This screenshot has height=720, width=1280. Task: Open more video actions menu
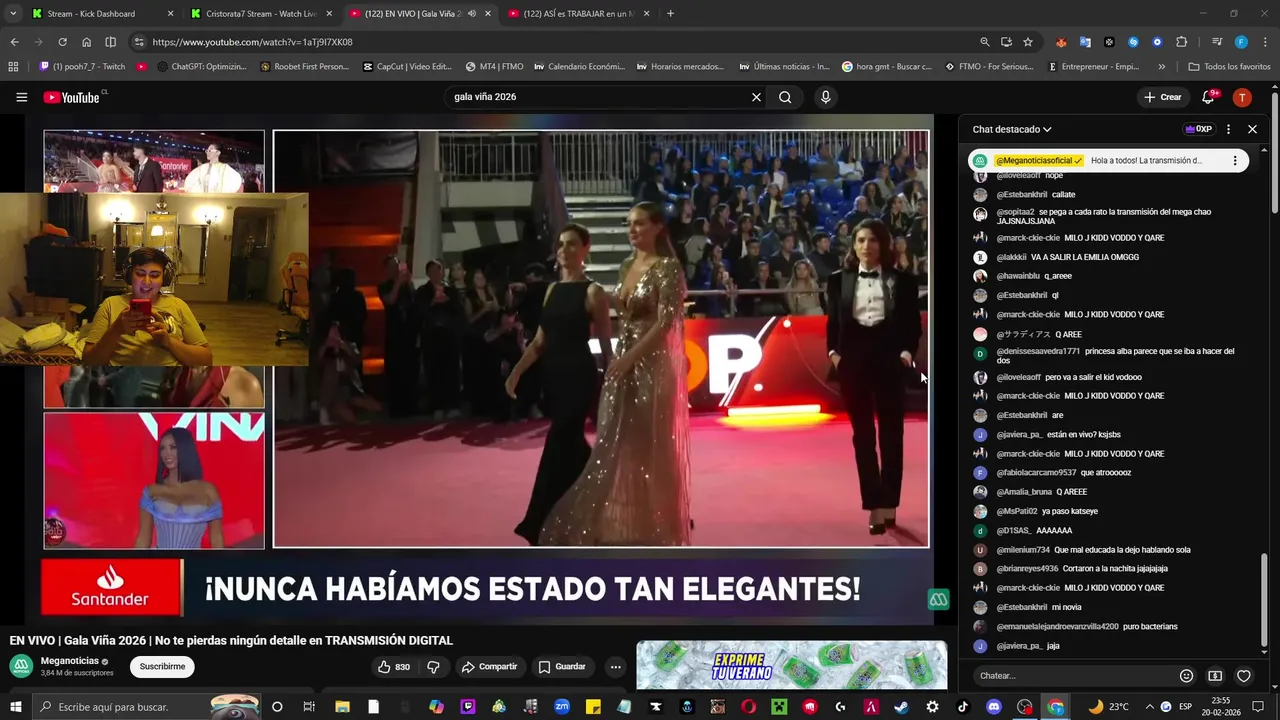(615, 667)
